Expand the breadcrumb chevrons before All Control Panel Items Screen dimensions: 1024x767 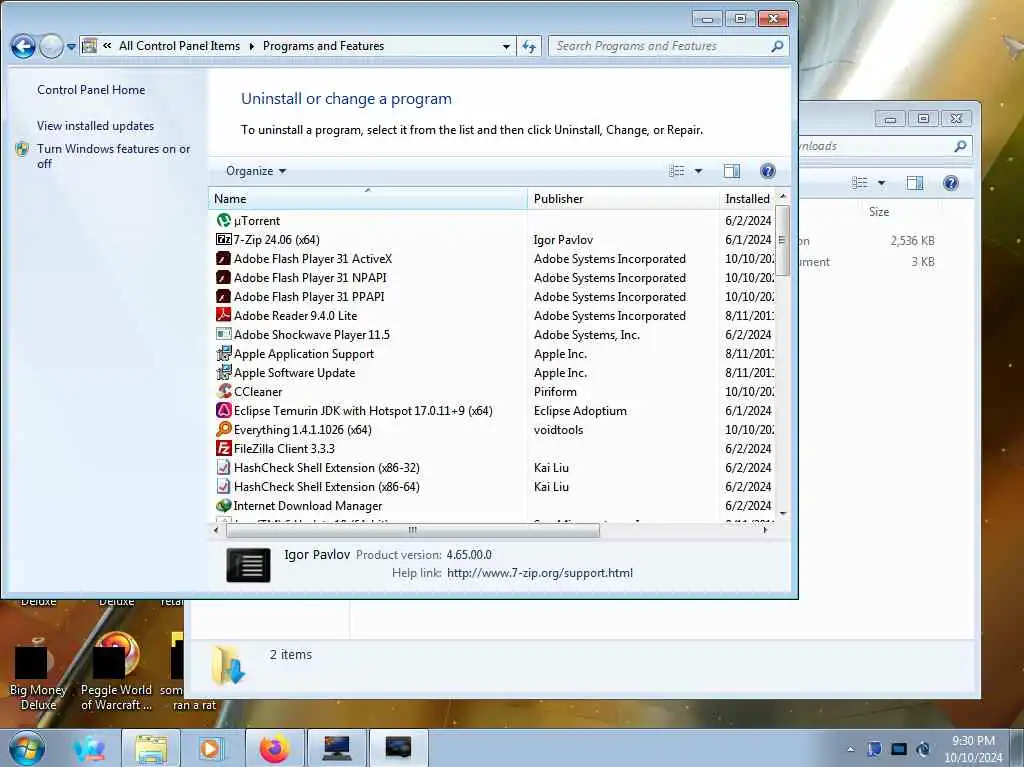(107, 46)
